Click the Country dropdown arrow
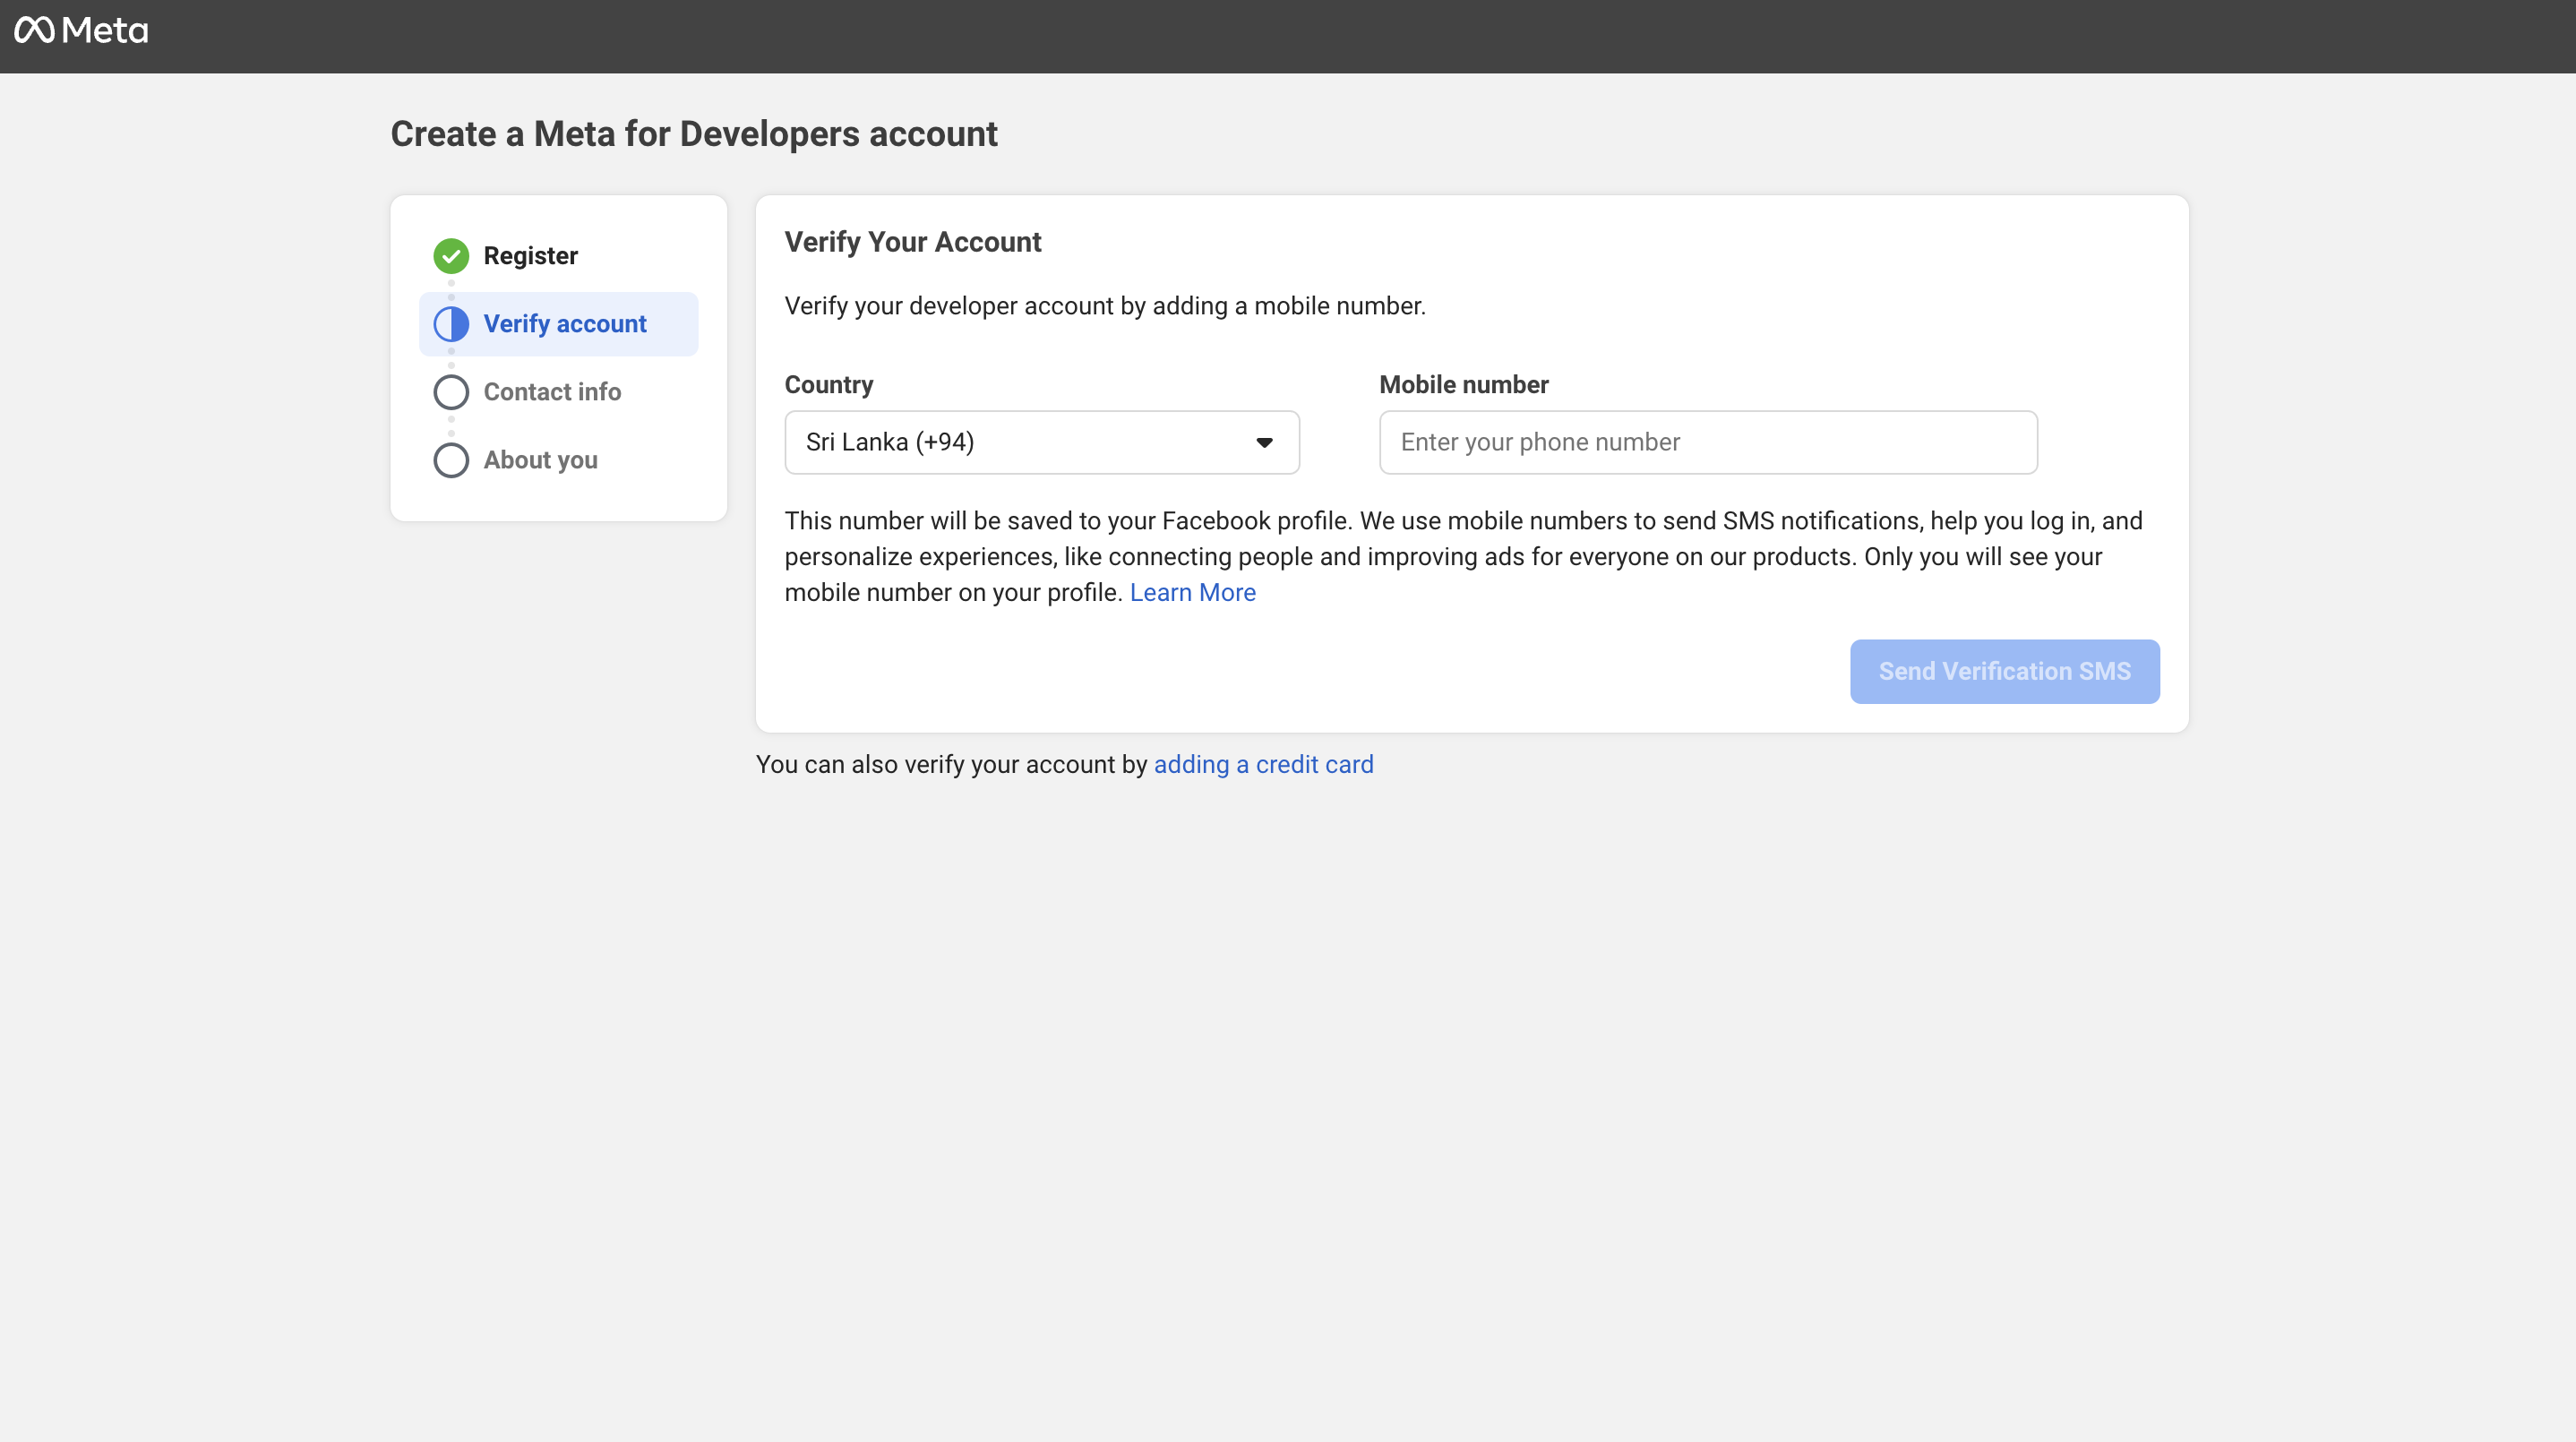The height and width of the screenshot is (1442, 2576). tap(1264, 442)
